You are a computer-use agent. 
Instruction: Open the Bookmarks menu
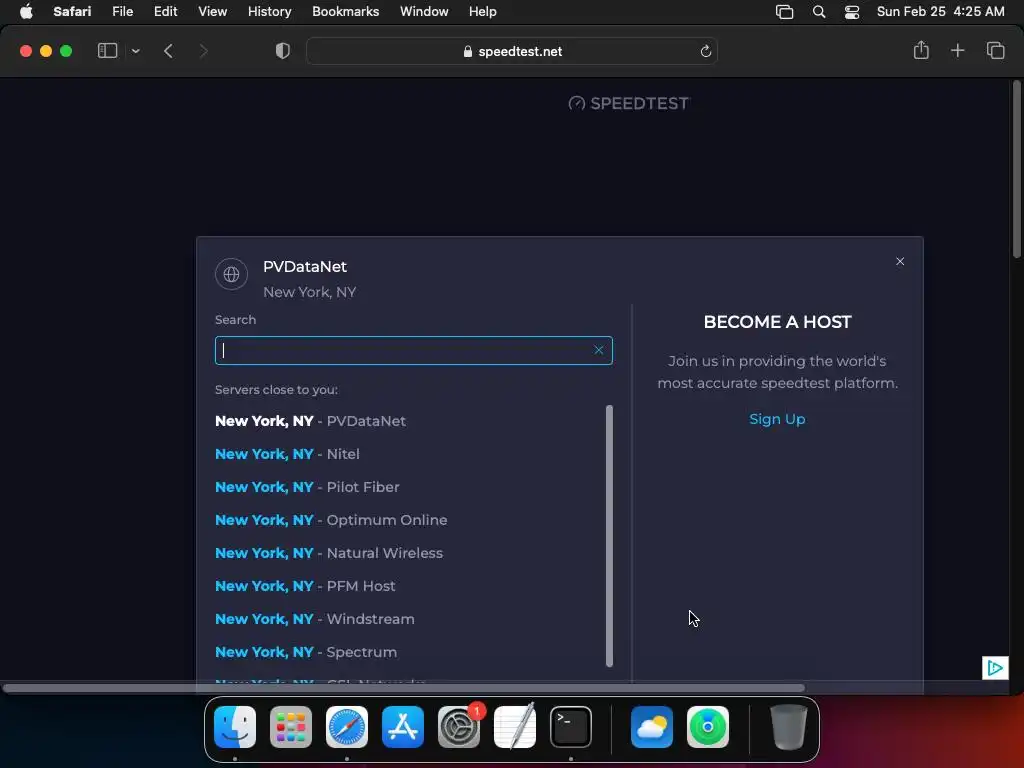(x=345, y=12)
